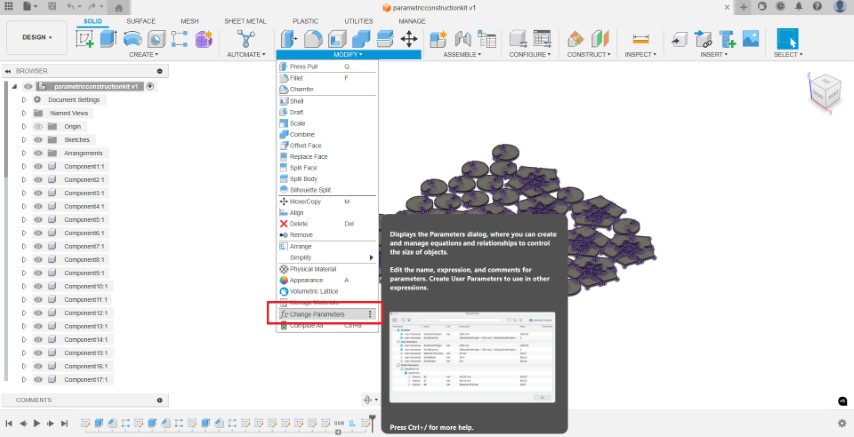Screen dimensions: 854x437
Task: Expand Document Settings node
Action: pyautogui.click(x=24, y=100)
